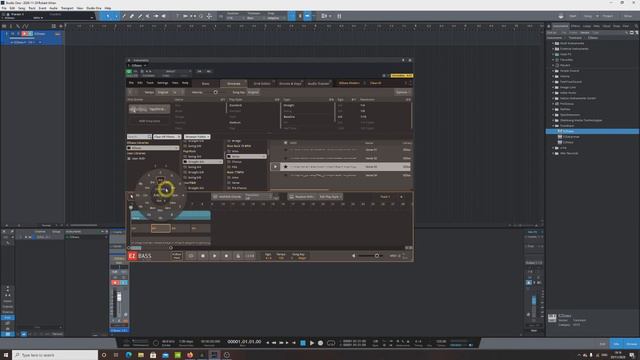Arm record on the EZbass track
The image size is (640, 360).
tap(24, 34)
